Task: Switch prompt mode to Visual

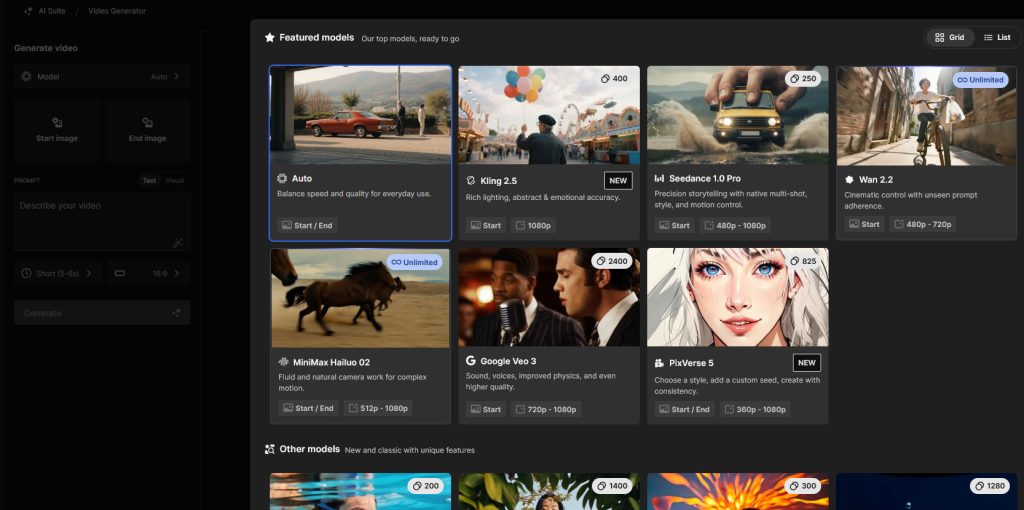Action: point(174,180)
